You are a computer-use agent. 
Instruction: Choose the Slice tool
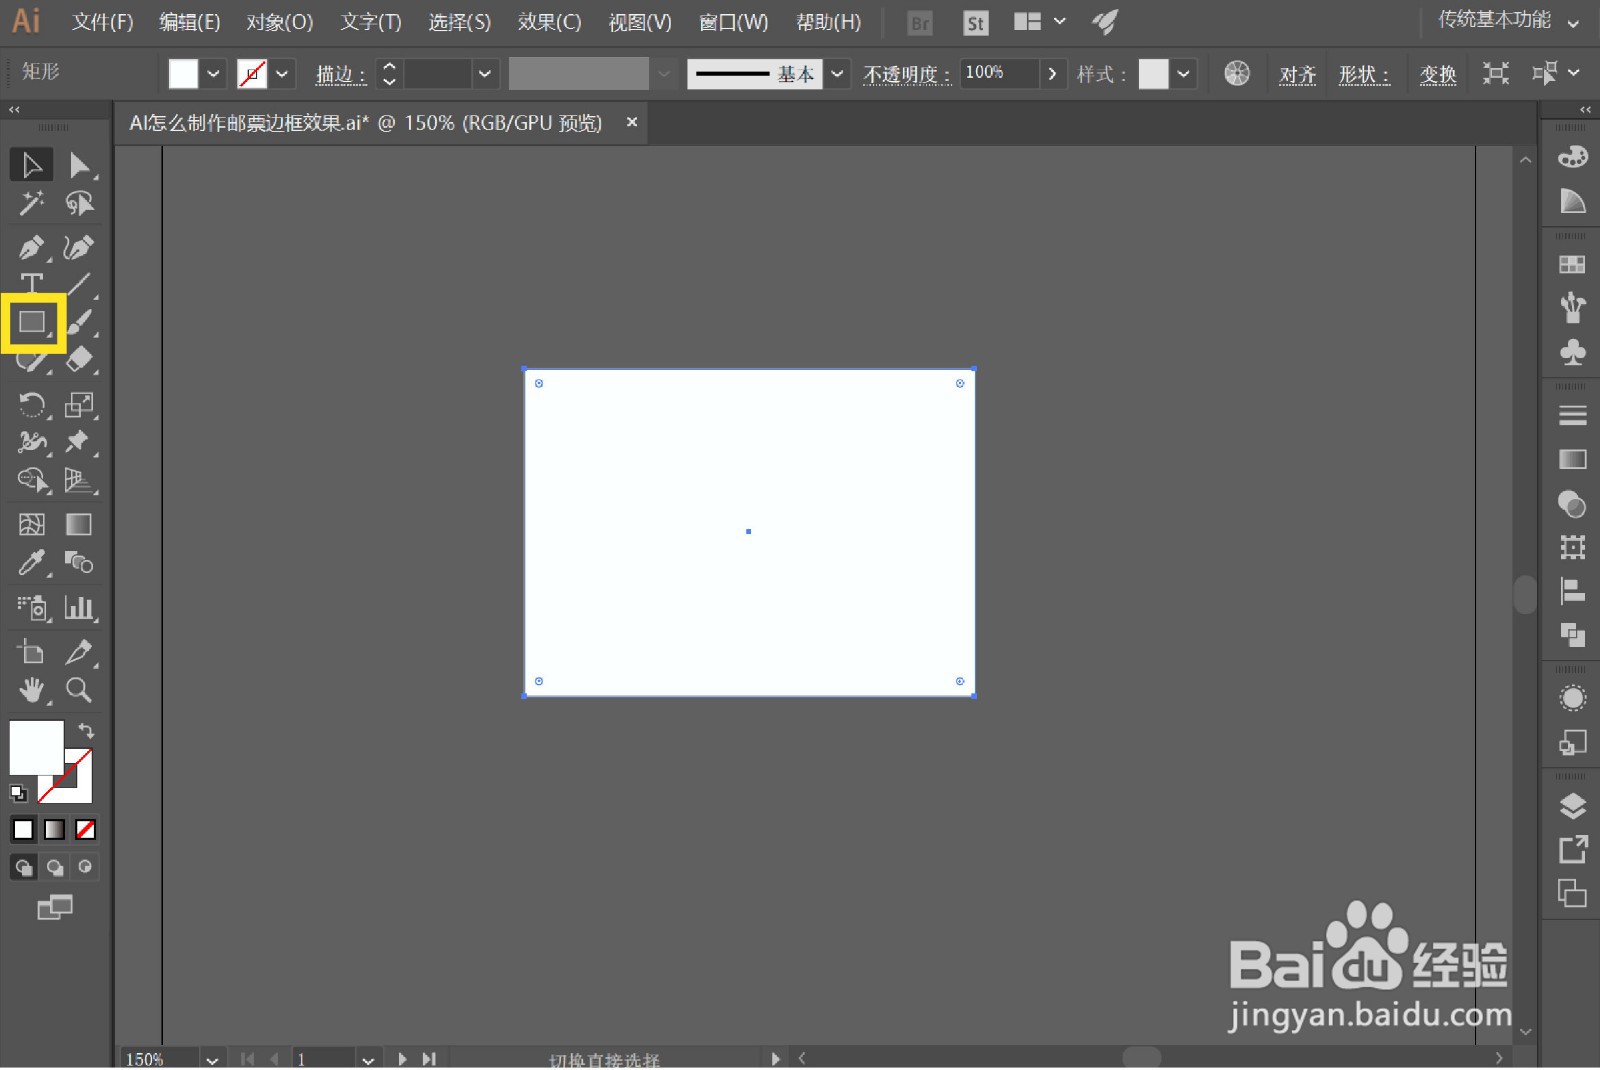point(79,652)
